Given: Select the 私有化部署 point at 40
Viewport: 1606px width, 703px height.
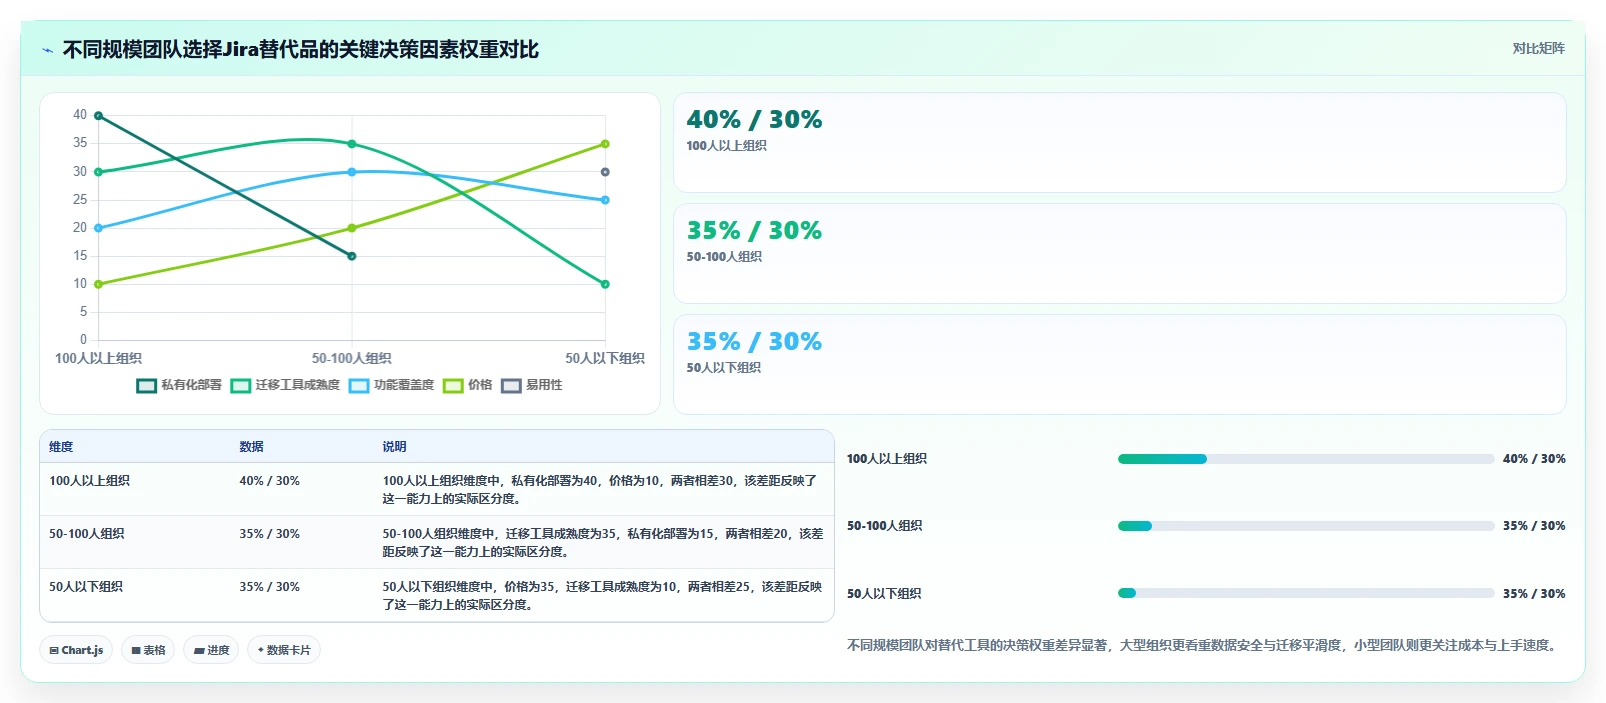Looking at the screenshot, I should point(98,116).
